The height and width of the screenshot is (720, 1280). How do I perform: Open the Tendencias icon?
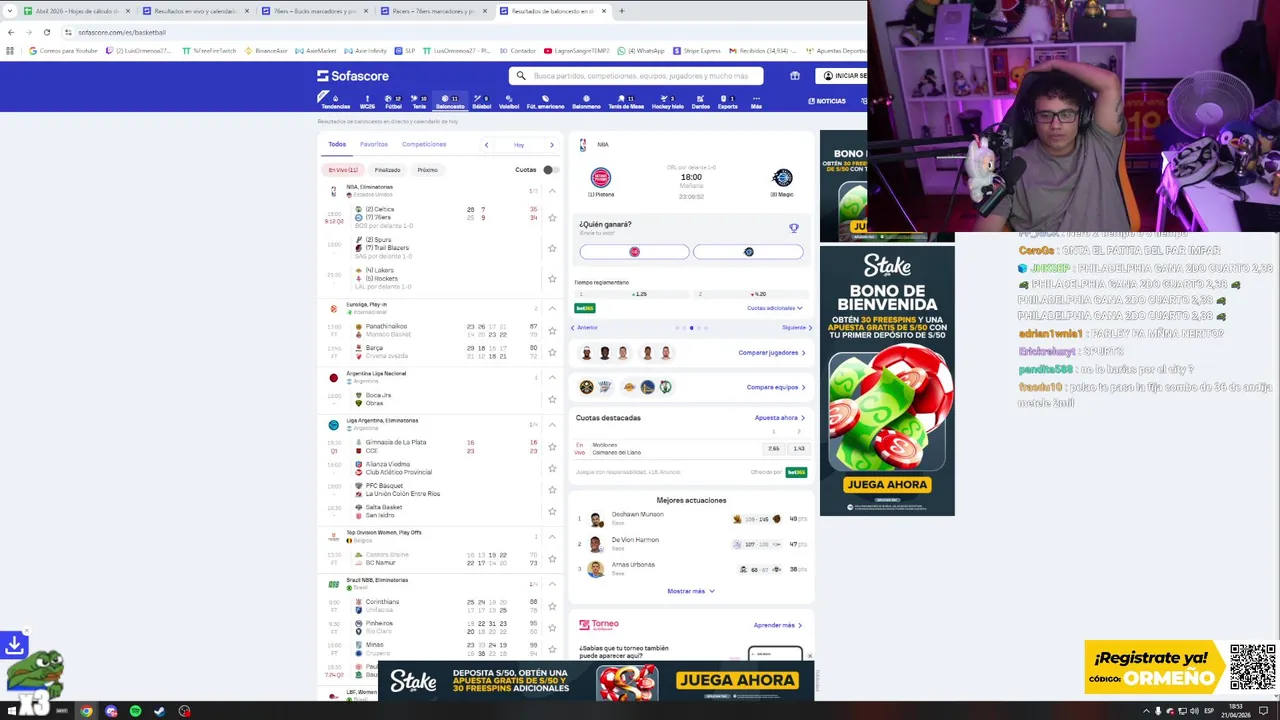335,102
